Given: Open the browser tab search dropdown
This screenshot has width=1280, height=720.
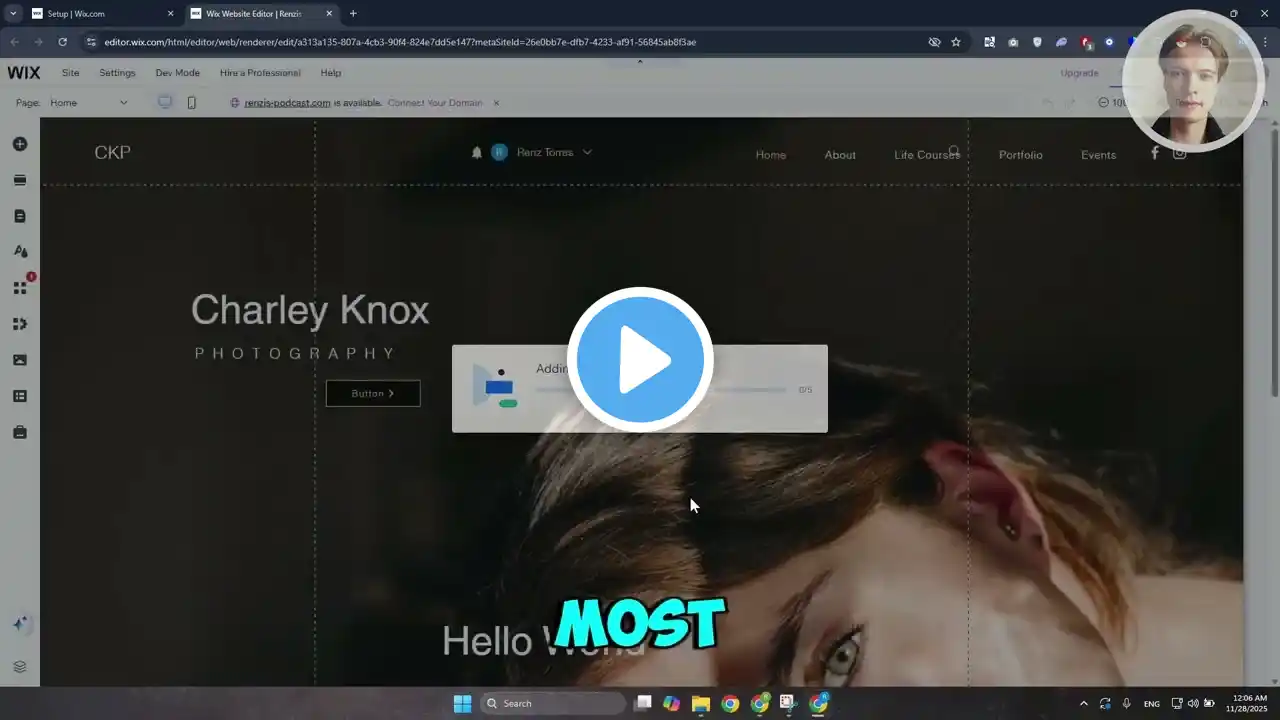Looking at the screenshot, I should pyautogui.click(x=13, y=14).
